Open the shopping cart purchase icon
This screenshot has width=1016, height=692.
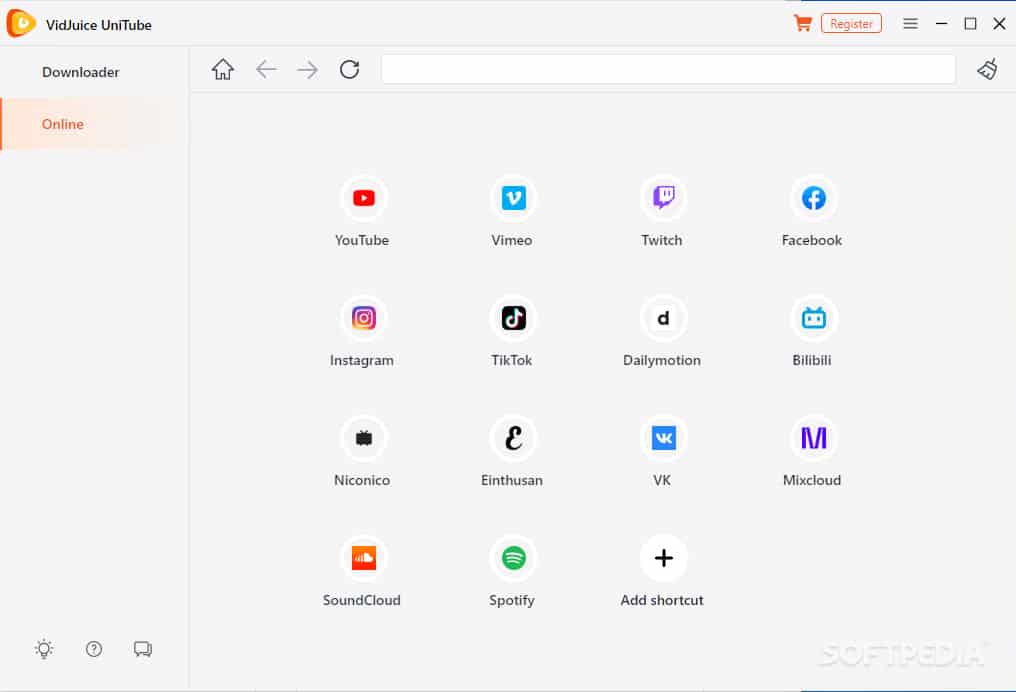(x=803, y=24)
